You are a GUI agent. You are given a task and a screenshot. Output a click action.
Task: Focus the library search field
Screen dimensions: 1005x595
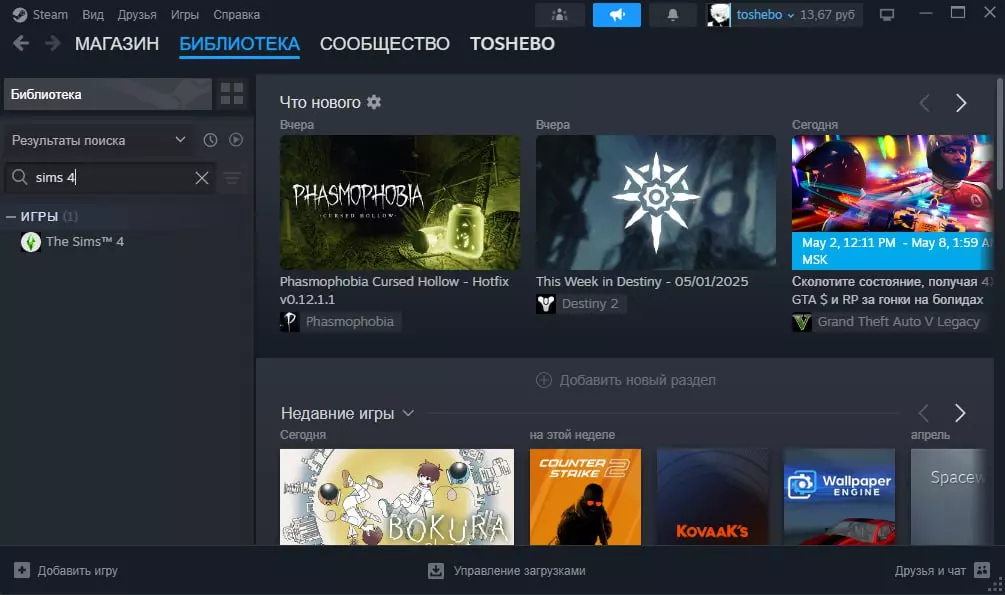[110, 178]
